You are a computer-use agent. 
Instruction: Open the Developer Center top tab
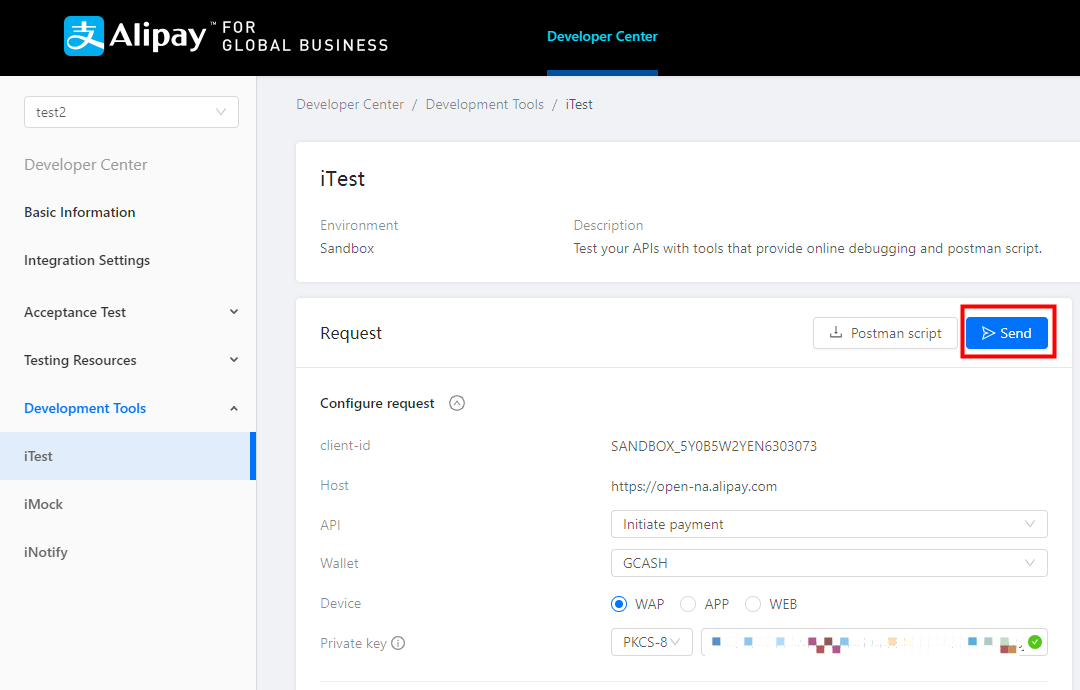click(602, 37)
